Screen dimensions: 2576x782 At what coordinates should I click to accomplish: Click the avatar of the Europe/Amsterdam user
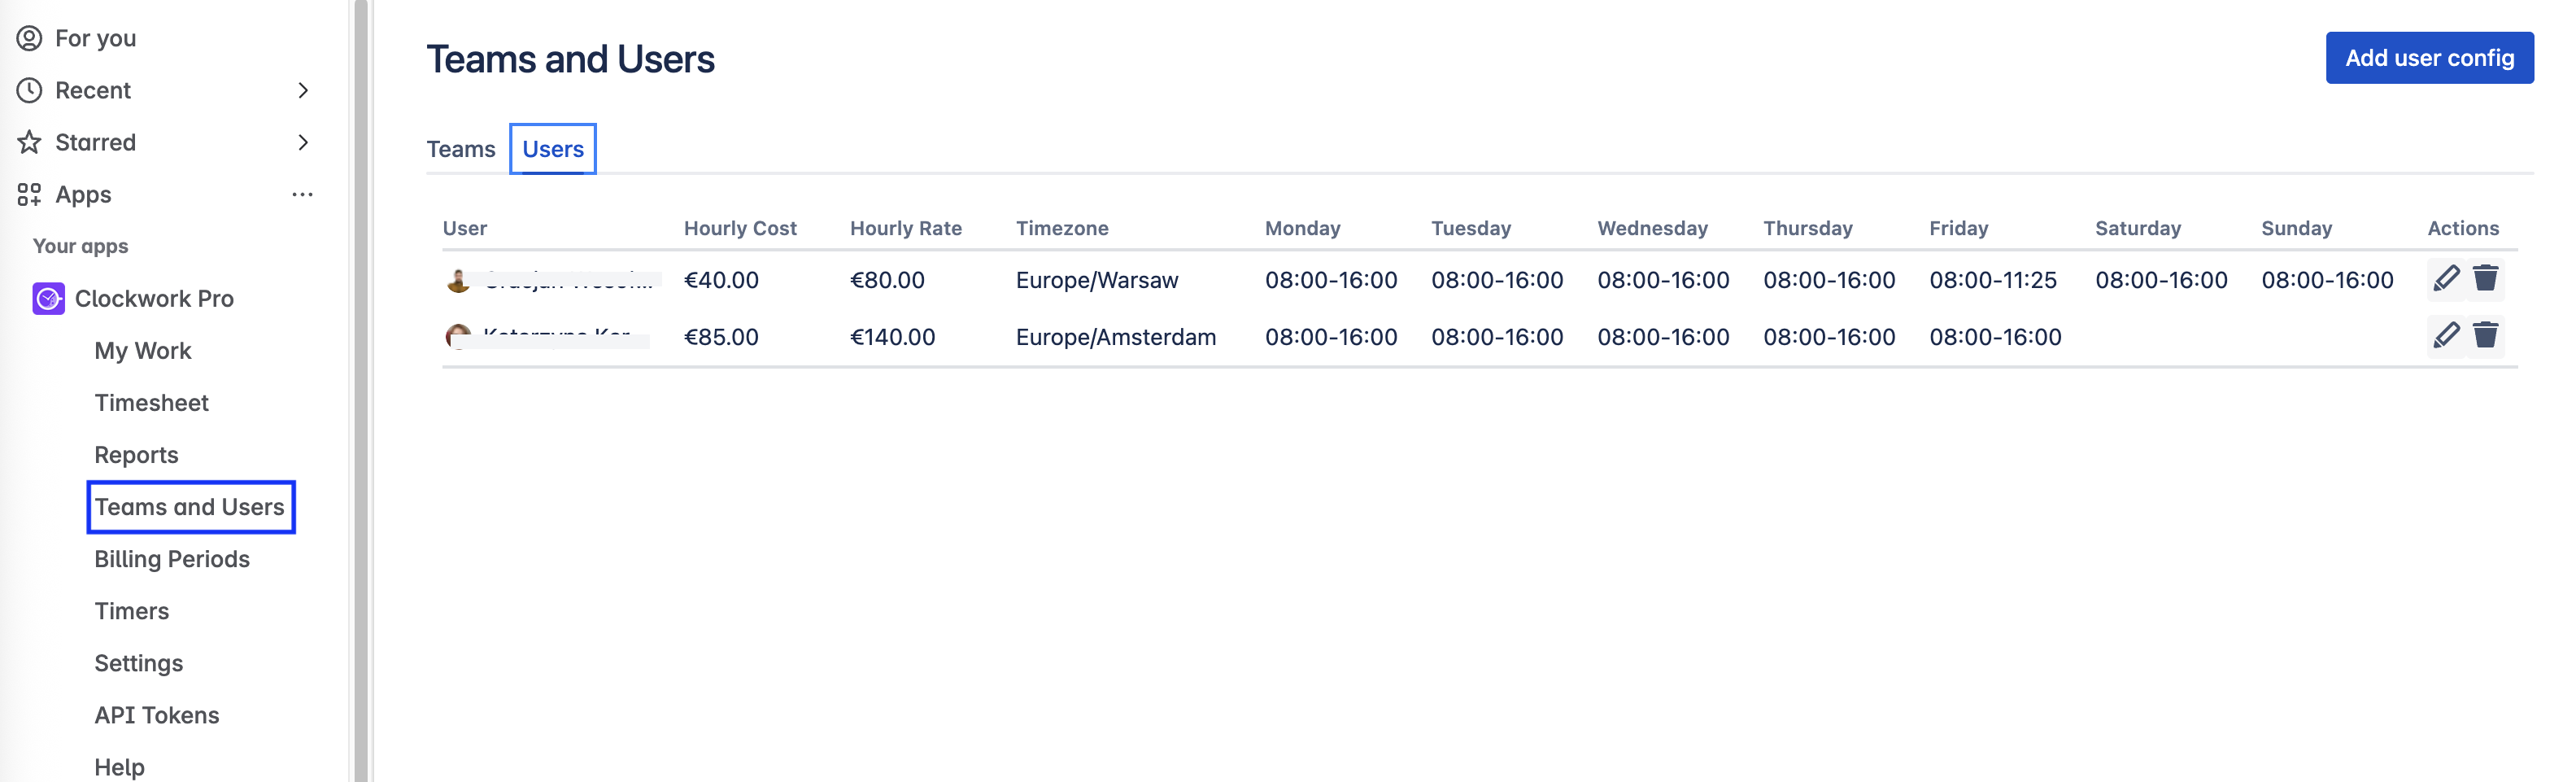click(458, 336)
